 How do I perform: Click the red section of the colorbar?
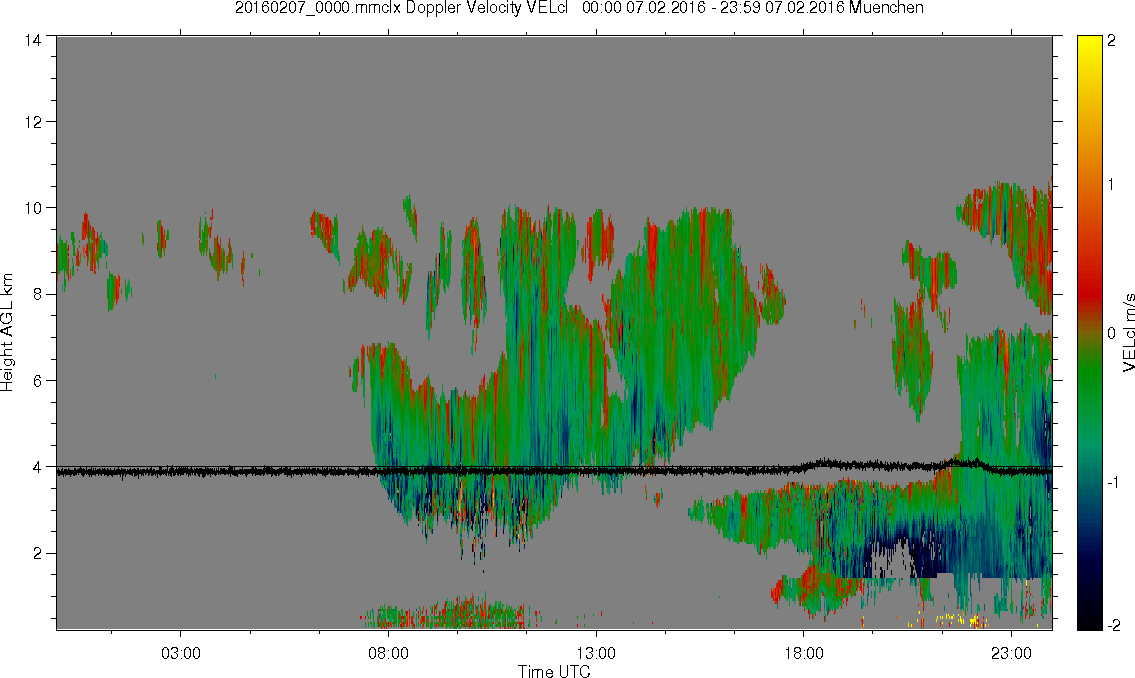1089,289
